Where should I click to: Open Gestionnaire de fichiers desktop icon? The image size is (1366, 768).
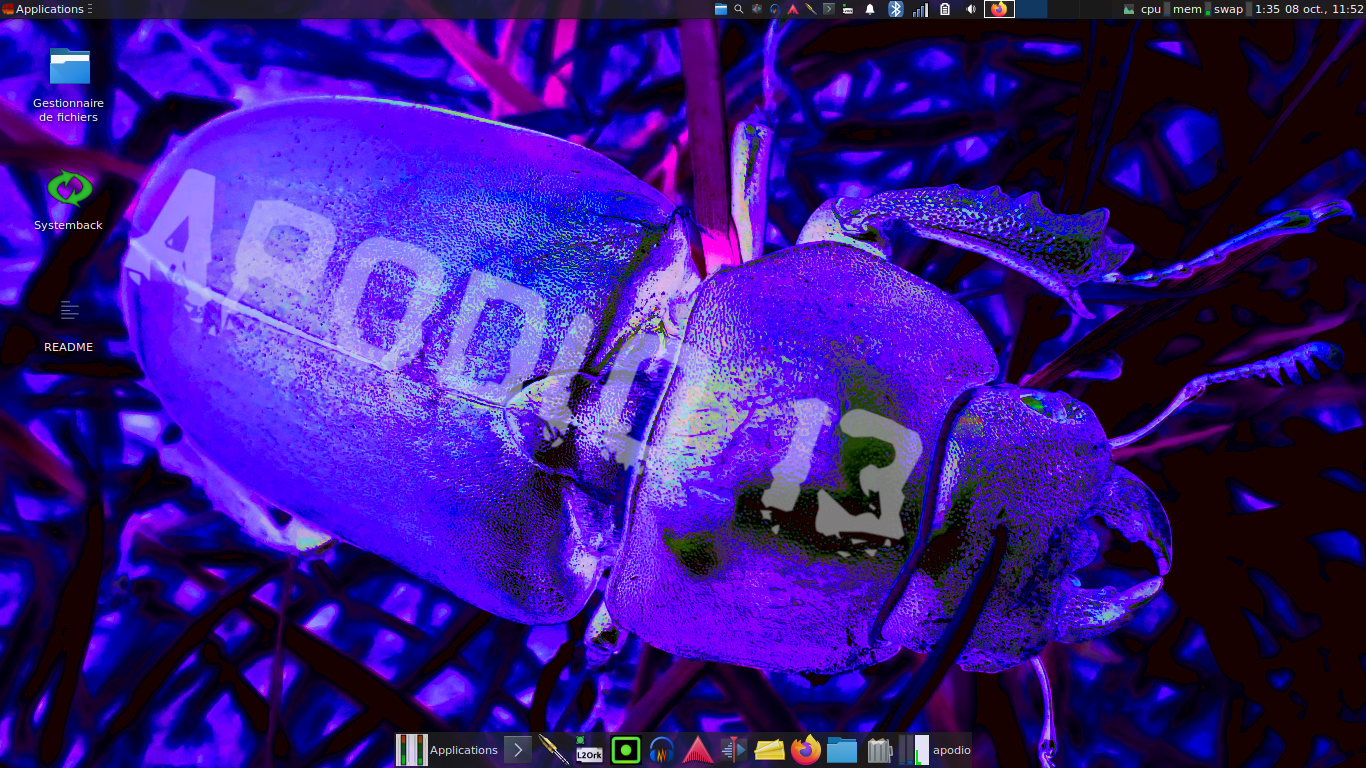pos(69,68)
